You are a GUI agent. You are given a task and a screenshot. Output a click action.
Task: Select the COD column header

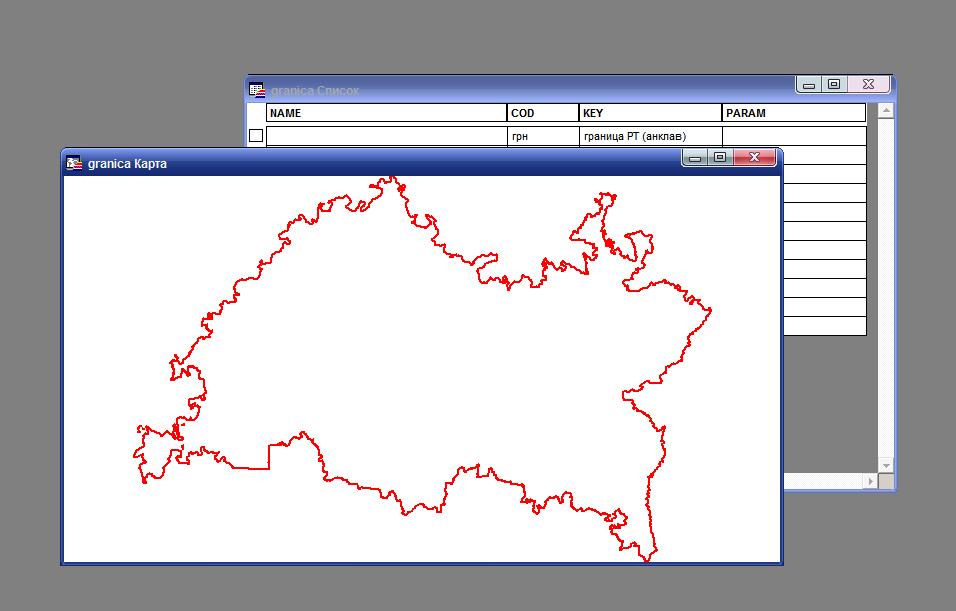pyautogui.click(x=543, y=113)
